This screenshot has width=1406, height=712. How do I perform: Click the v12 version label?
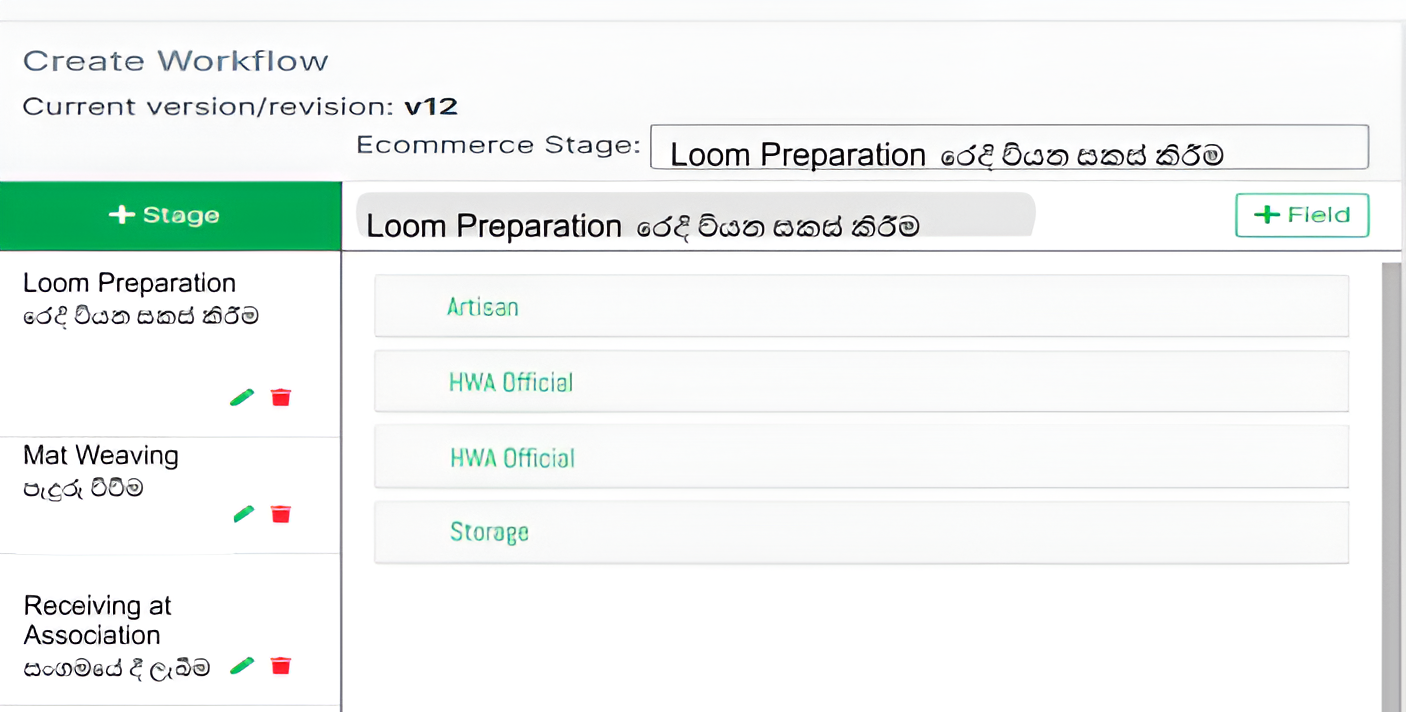pos(431,106)
